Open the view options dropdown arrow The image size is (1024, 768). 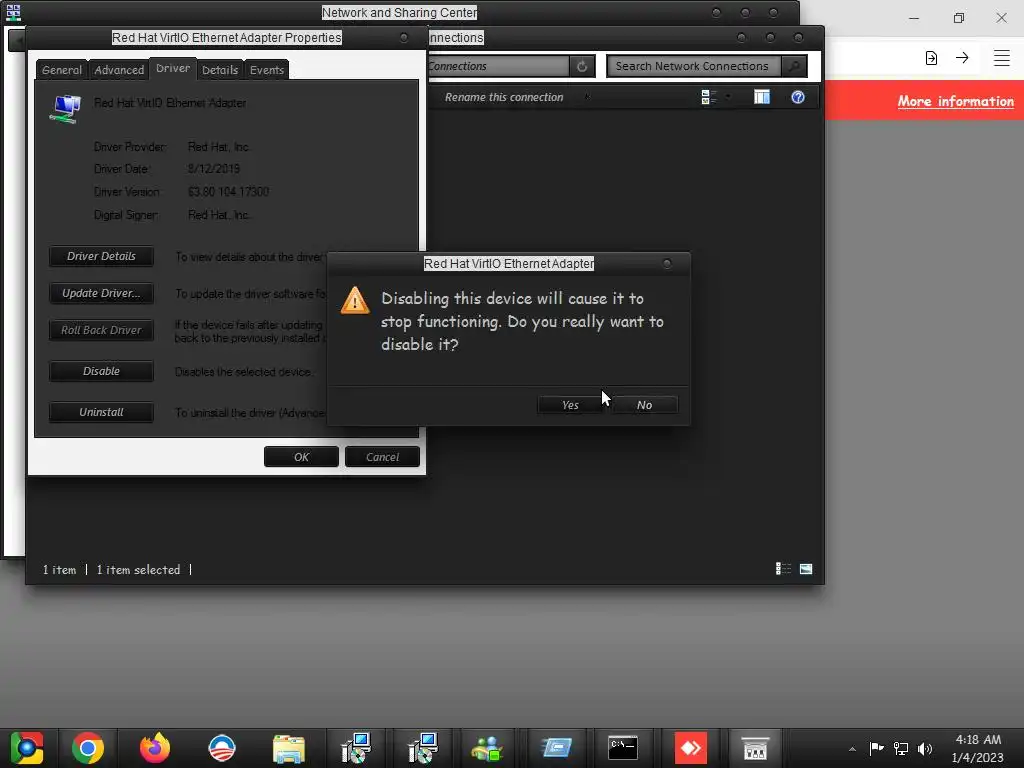[728, 97]
